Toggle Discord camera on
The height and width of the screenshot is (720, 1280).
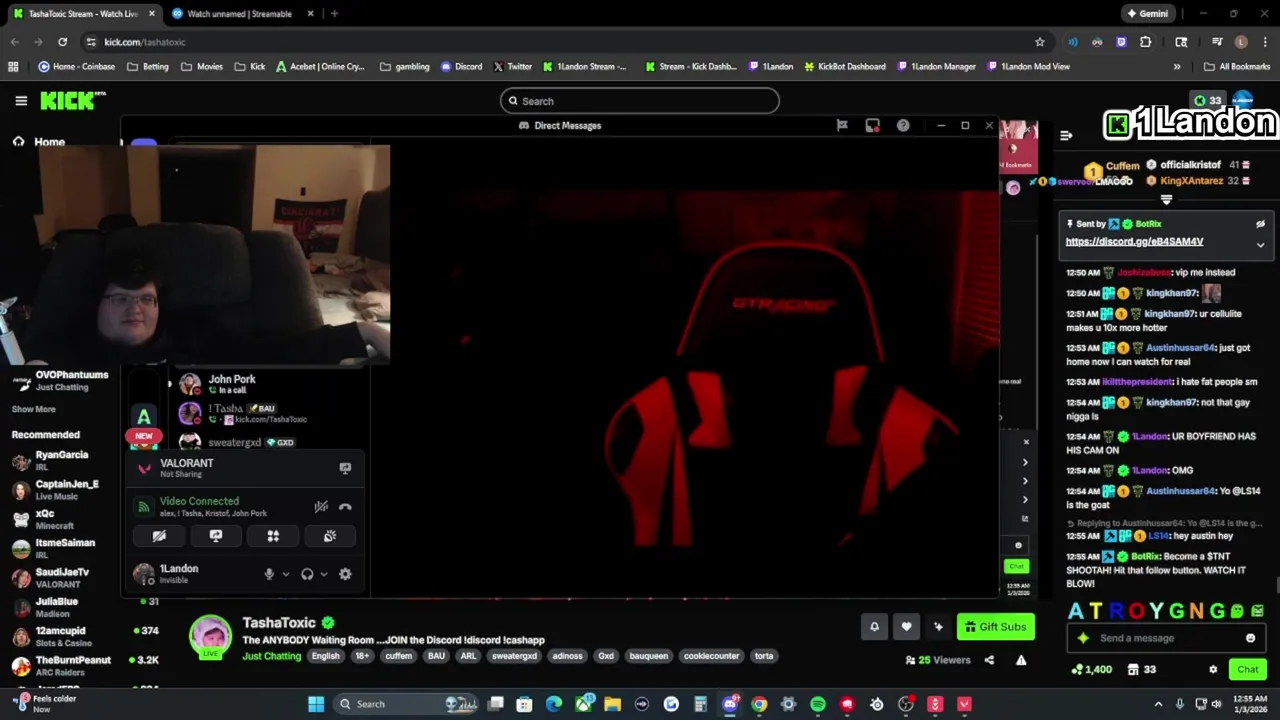point(159,536)
